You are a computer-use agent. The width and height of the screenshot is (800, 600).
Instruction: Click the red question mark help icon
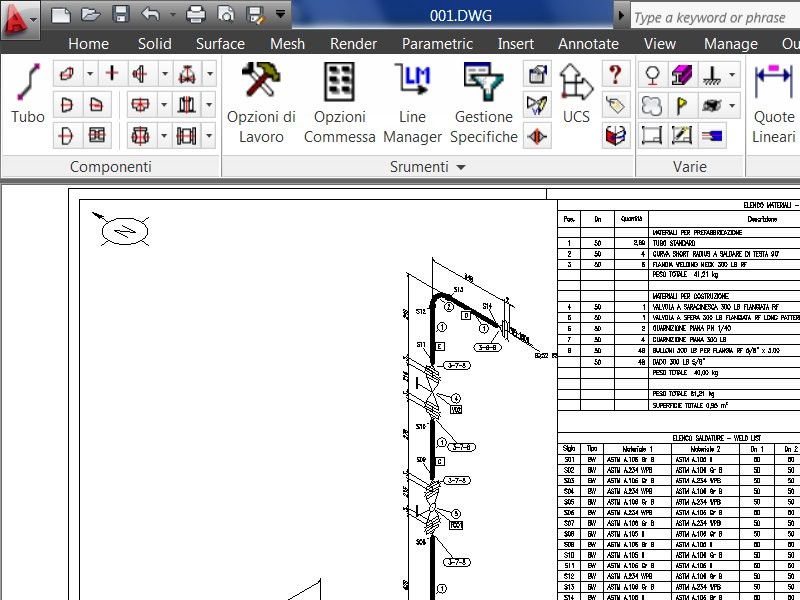coord(616,74)
